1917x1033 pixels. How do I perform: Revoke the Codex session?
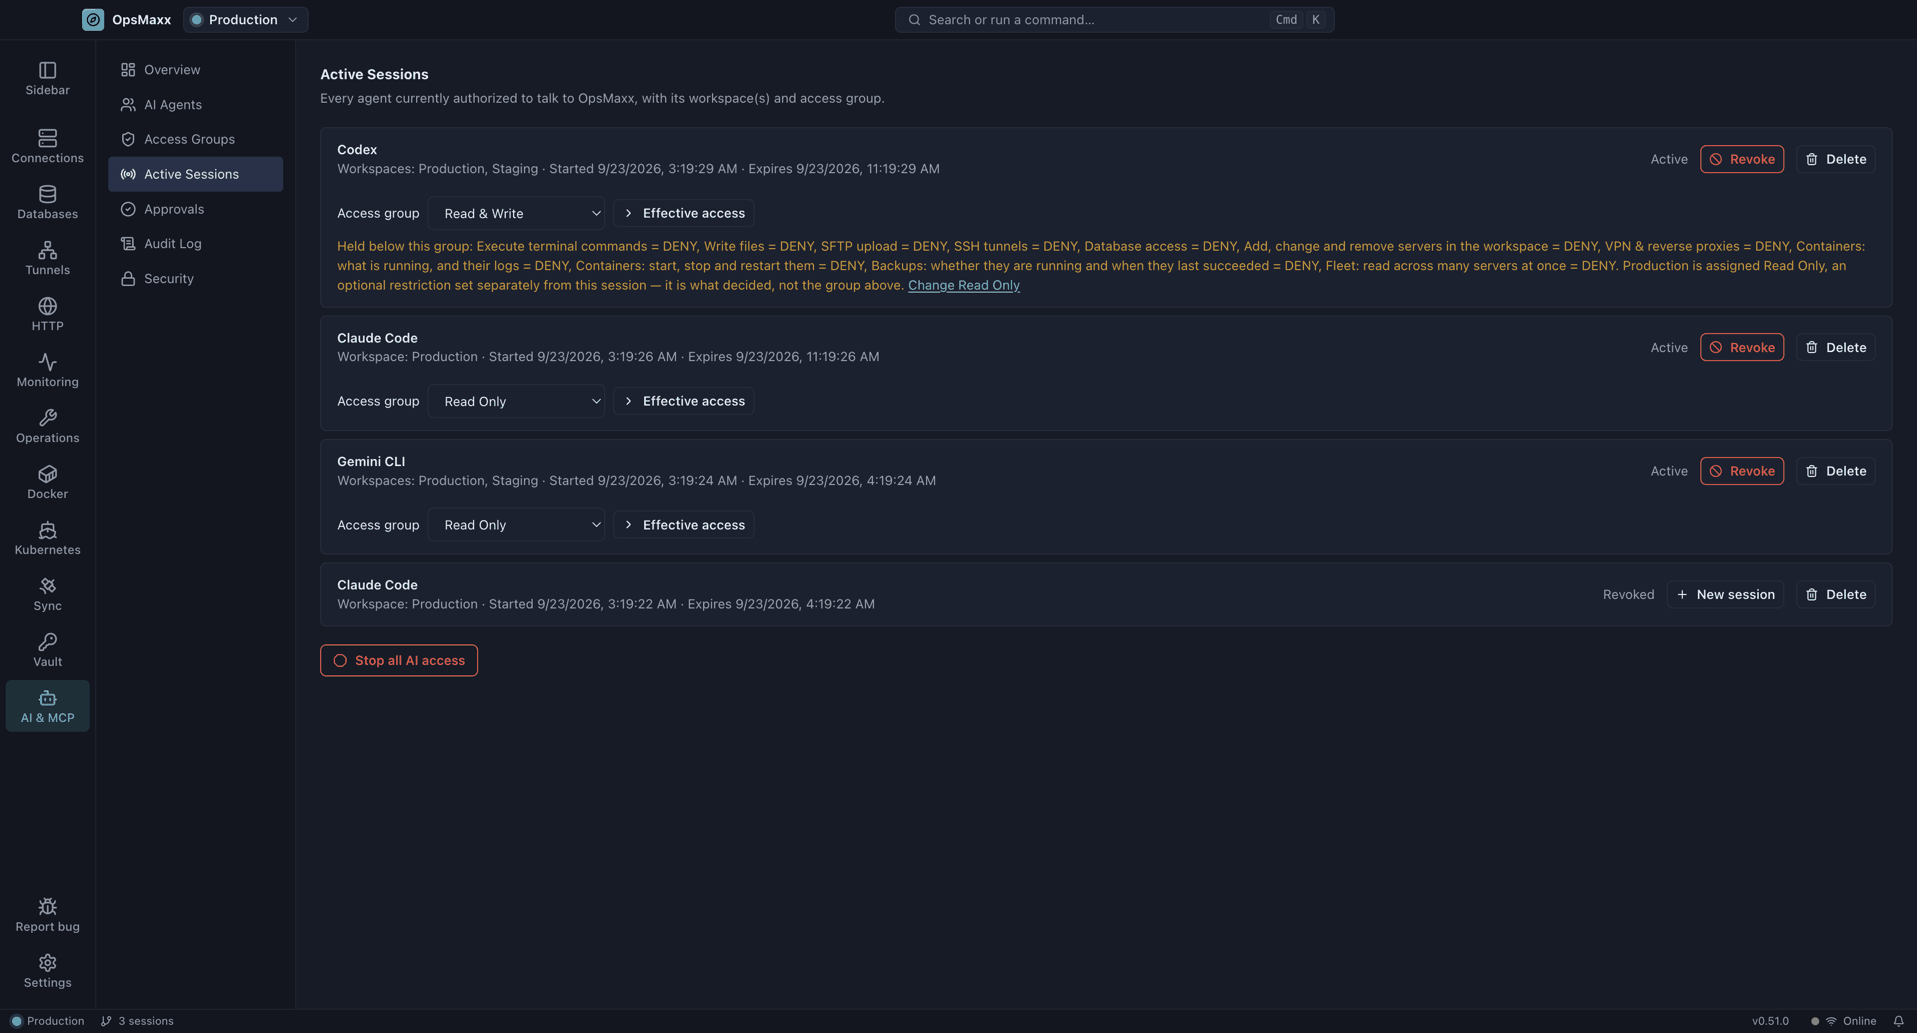1741,159
